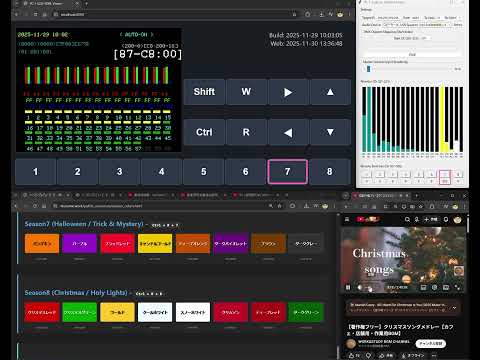Image resolution: width=480 pixels, height=360 pixels.
Task: Select number pad button 3
Action: pos(120,172)
